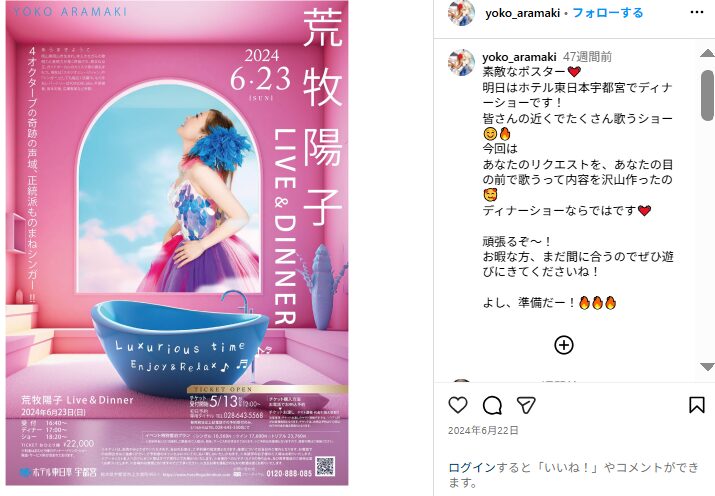Like the post with the heart icon
715x496 pixels.
[x=458, y=405]
